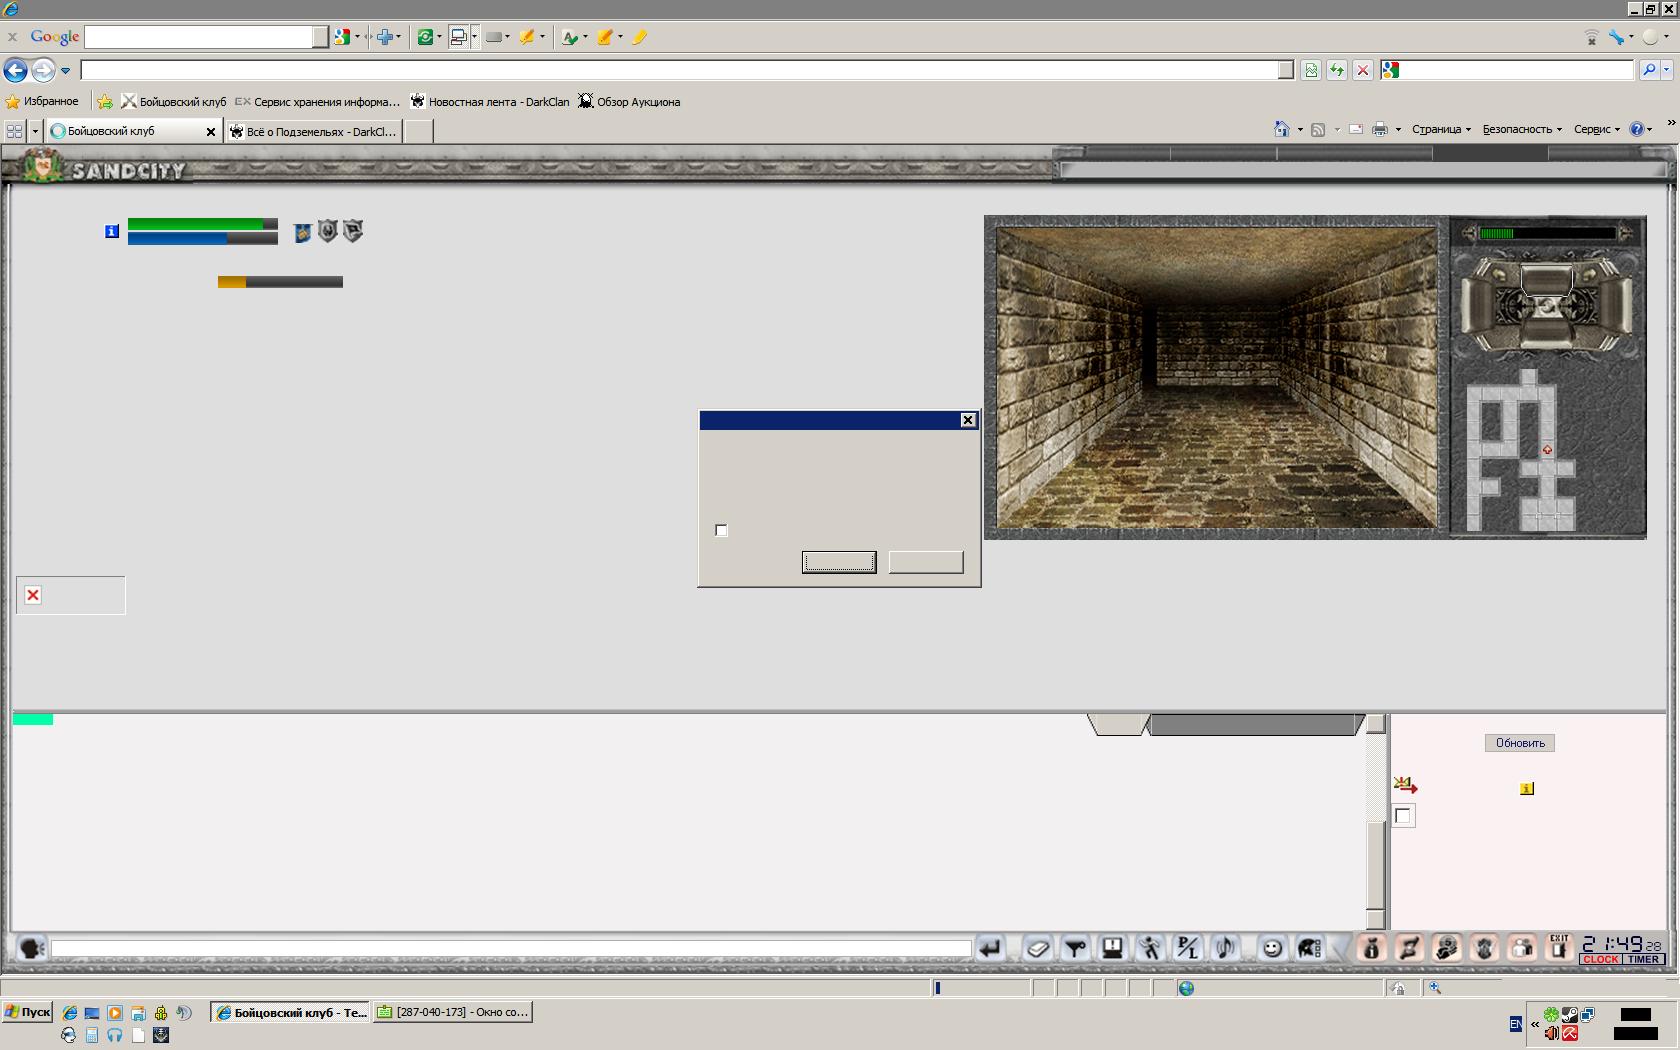Open the tab list dropdown arrow
Viewport: 1680px width, 1050px height.
pos(35,131)
